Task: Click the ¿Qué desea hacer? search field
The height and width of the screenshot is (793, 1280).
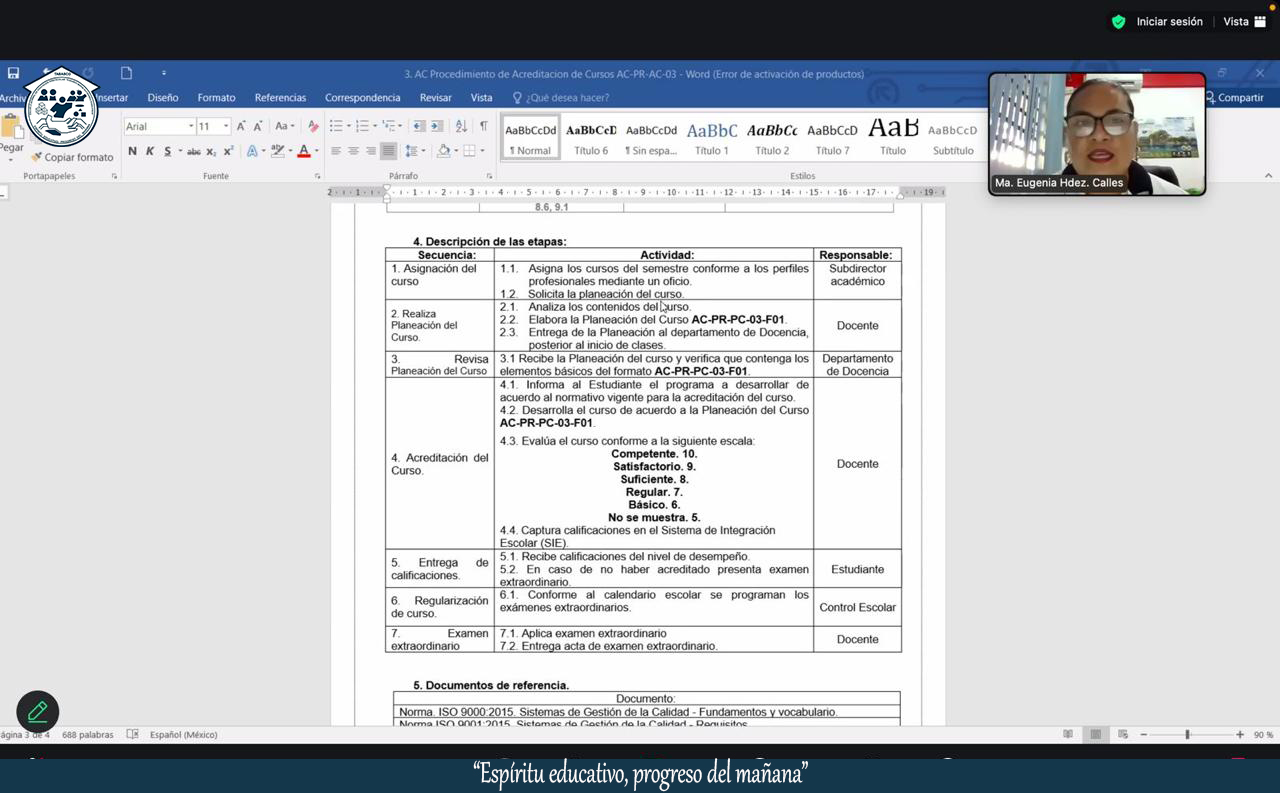Action: pyautogui.click(x=561, y=98)
